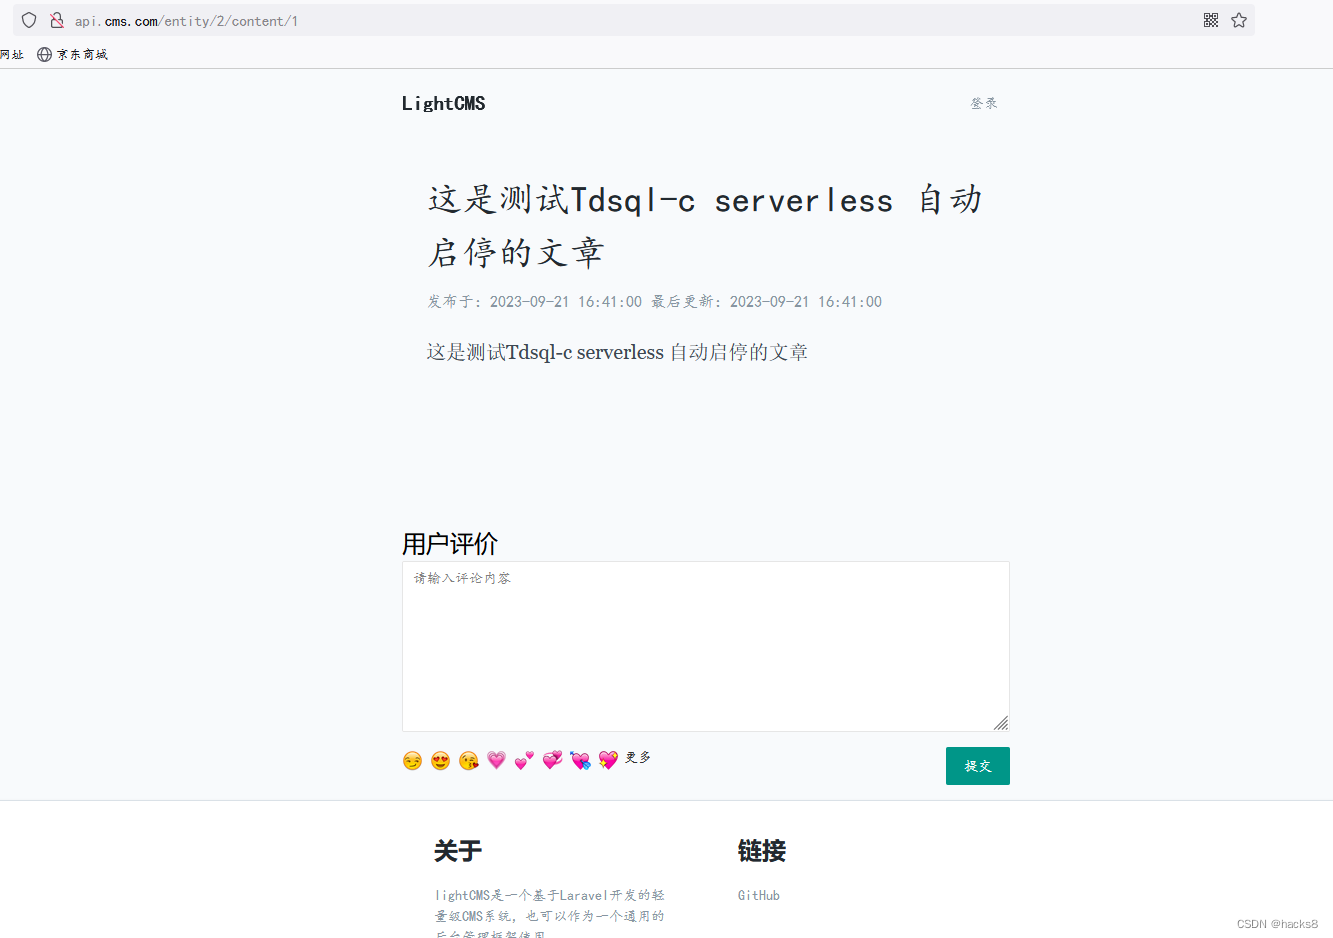The width and height of the screenshot is (1333, 938).
Task: Insert the sparkling heart emoji
Action: coord(608,760)
